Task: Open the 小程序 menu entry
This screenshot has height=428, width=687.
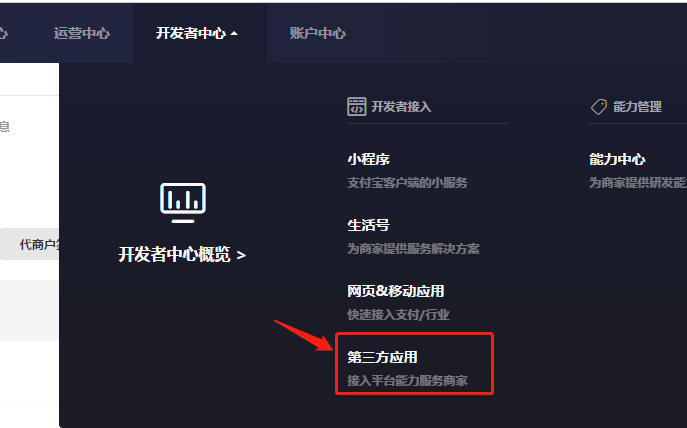Action: tap(368, 159)
